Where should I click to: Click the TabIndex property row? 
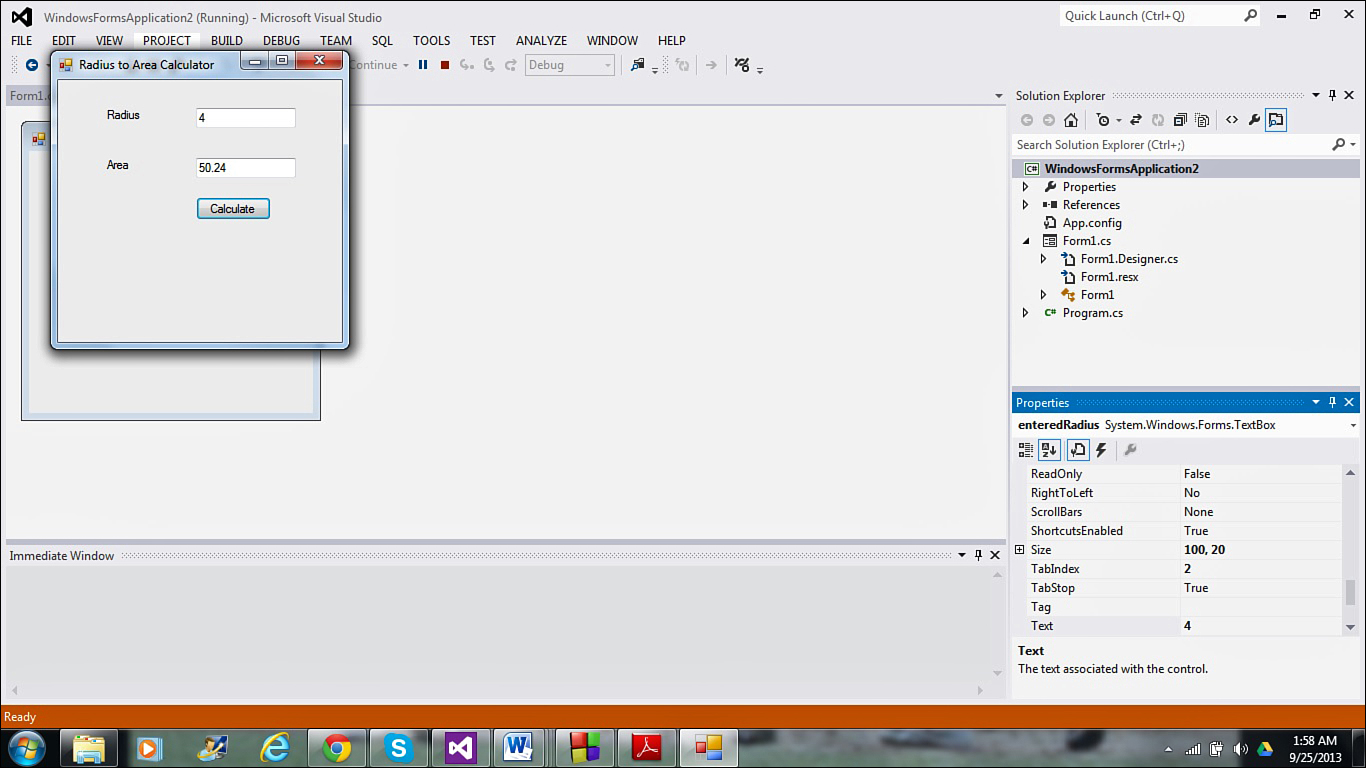pyautogui.click(x=1178, y=569)
